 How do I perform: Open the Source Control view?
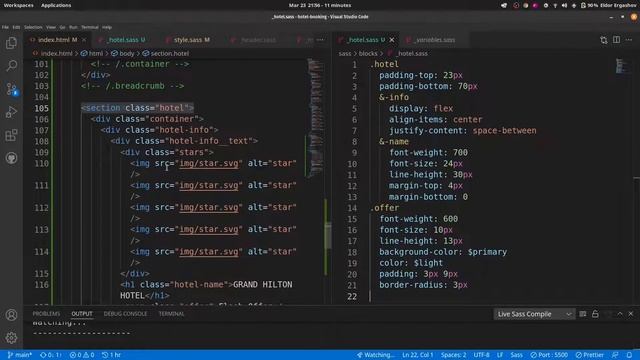[11, 89]
